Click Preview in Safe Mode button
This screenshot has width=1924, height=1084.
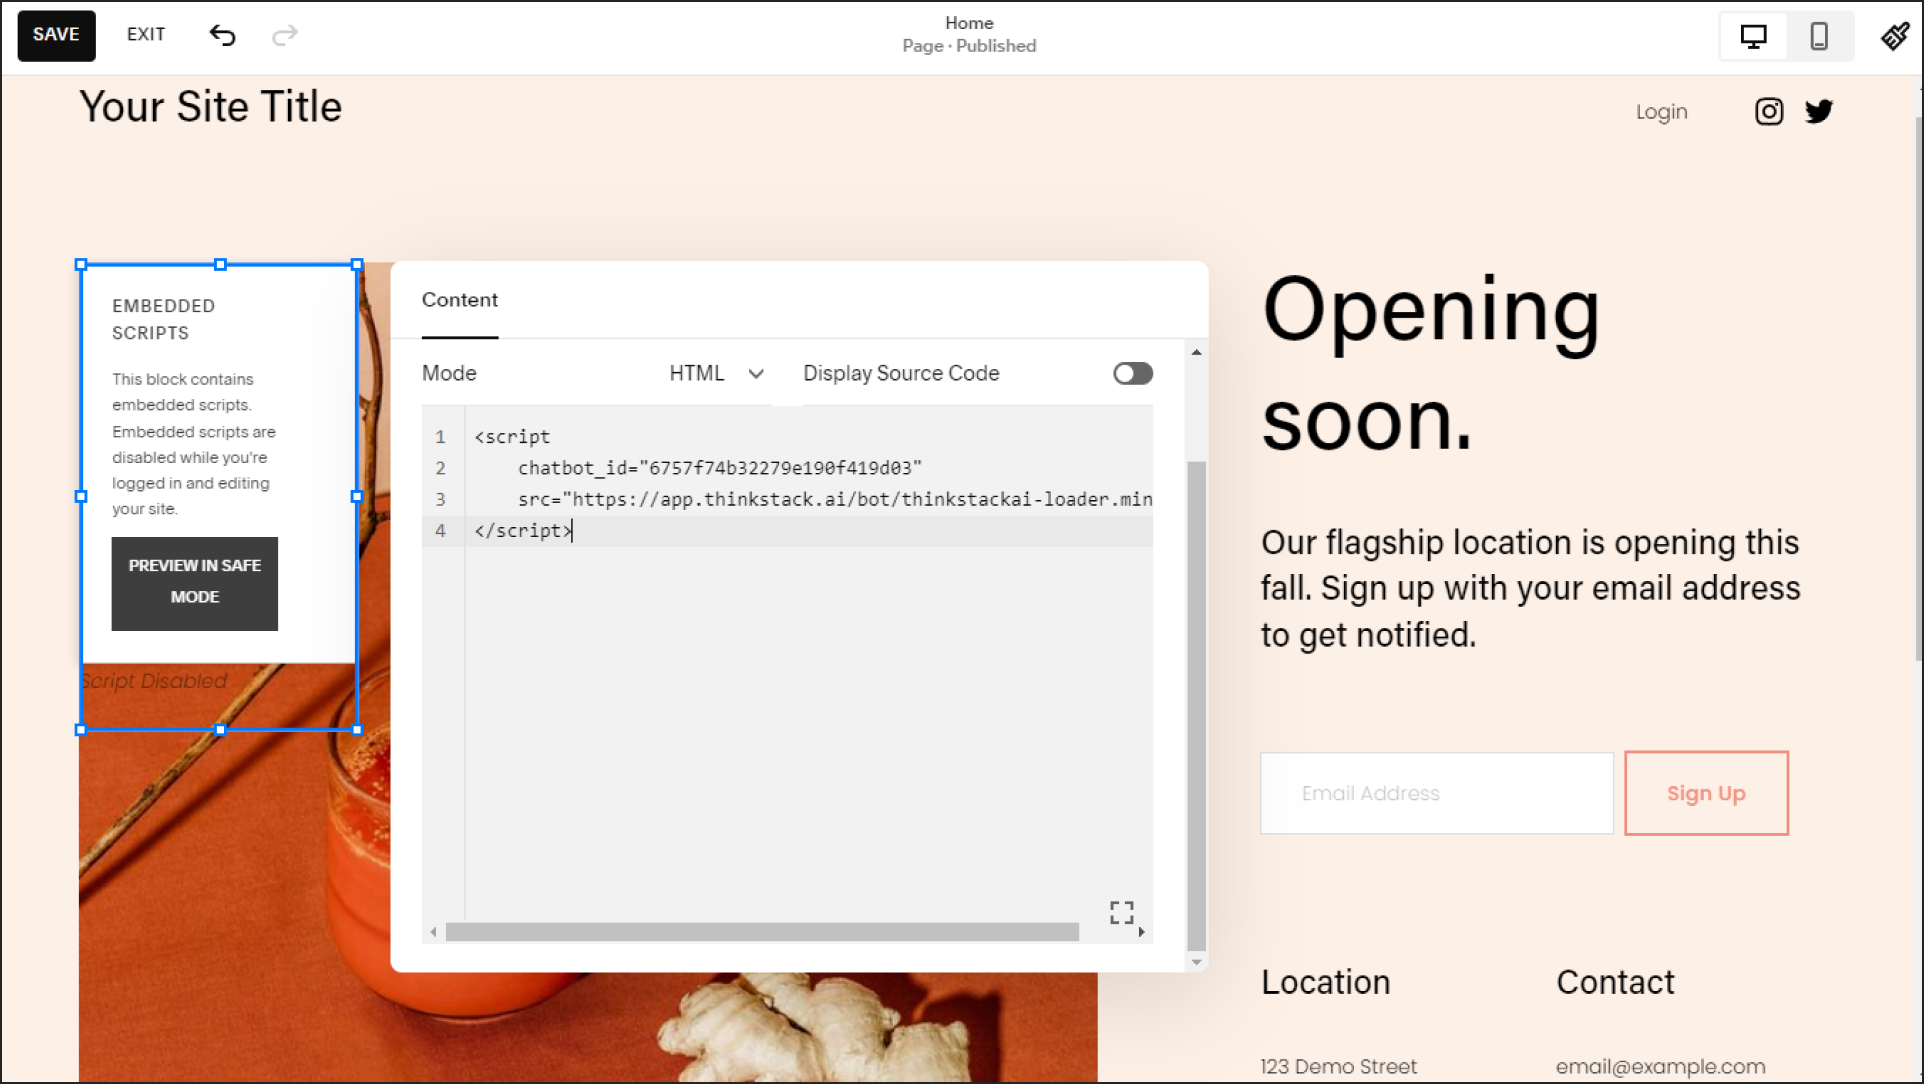click(x=195, y=584)
